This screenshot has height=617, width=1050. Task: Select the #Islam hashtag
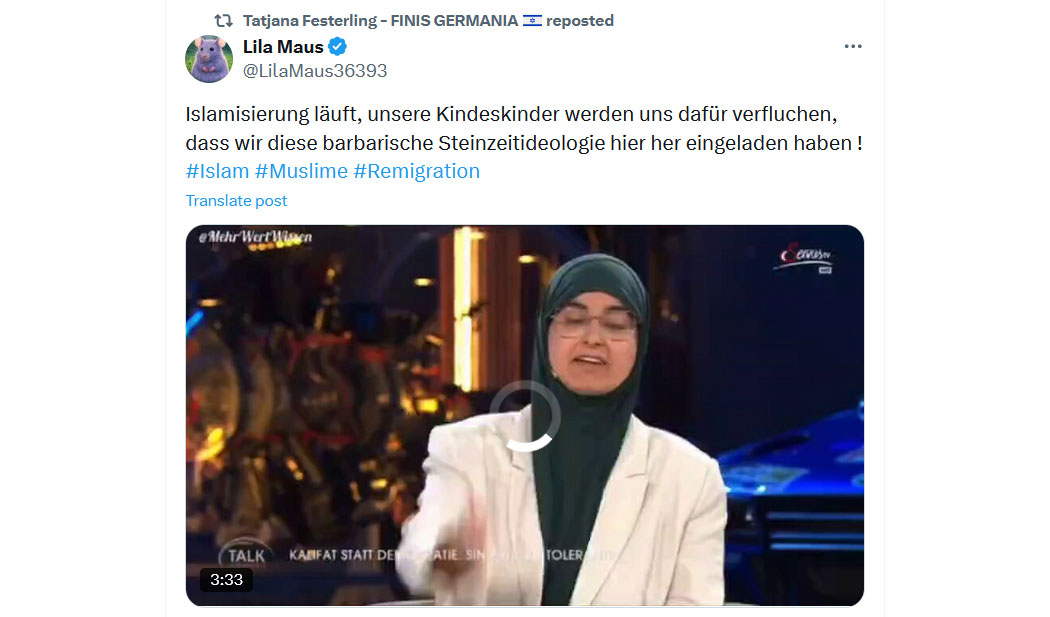(x=218, y=172)
